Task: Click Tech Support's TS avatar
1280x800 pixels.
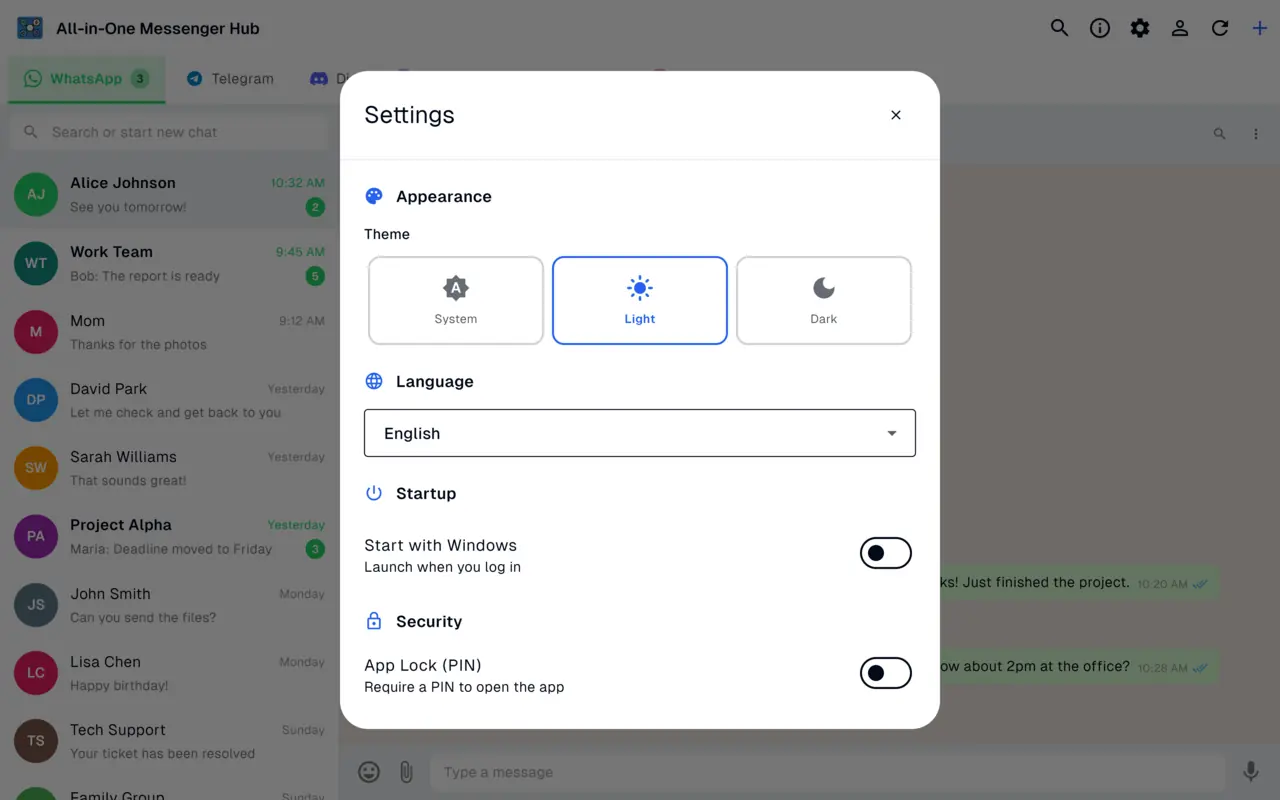Action: [36, 740]
